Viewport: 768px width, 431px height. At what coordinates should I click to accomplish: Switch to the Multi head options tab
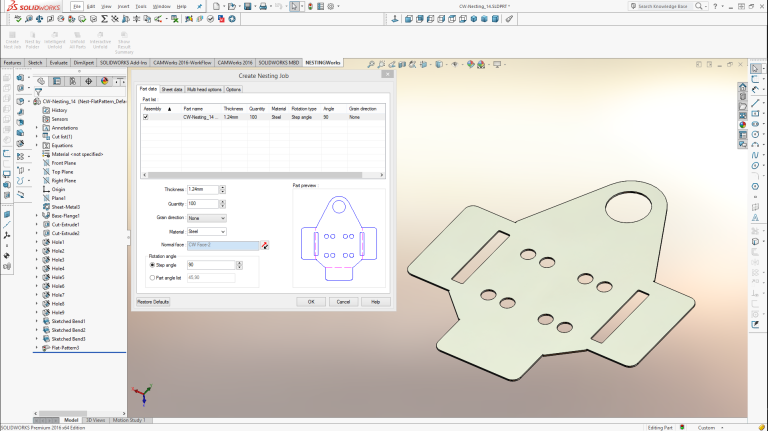204,90
